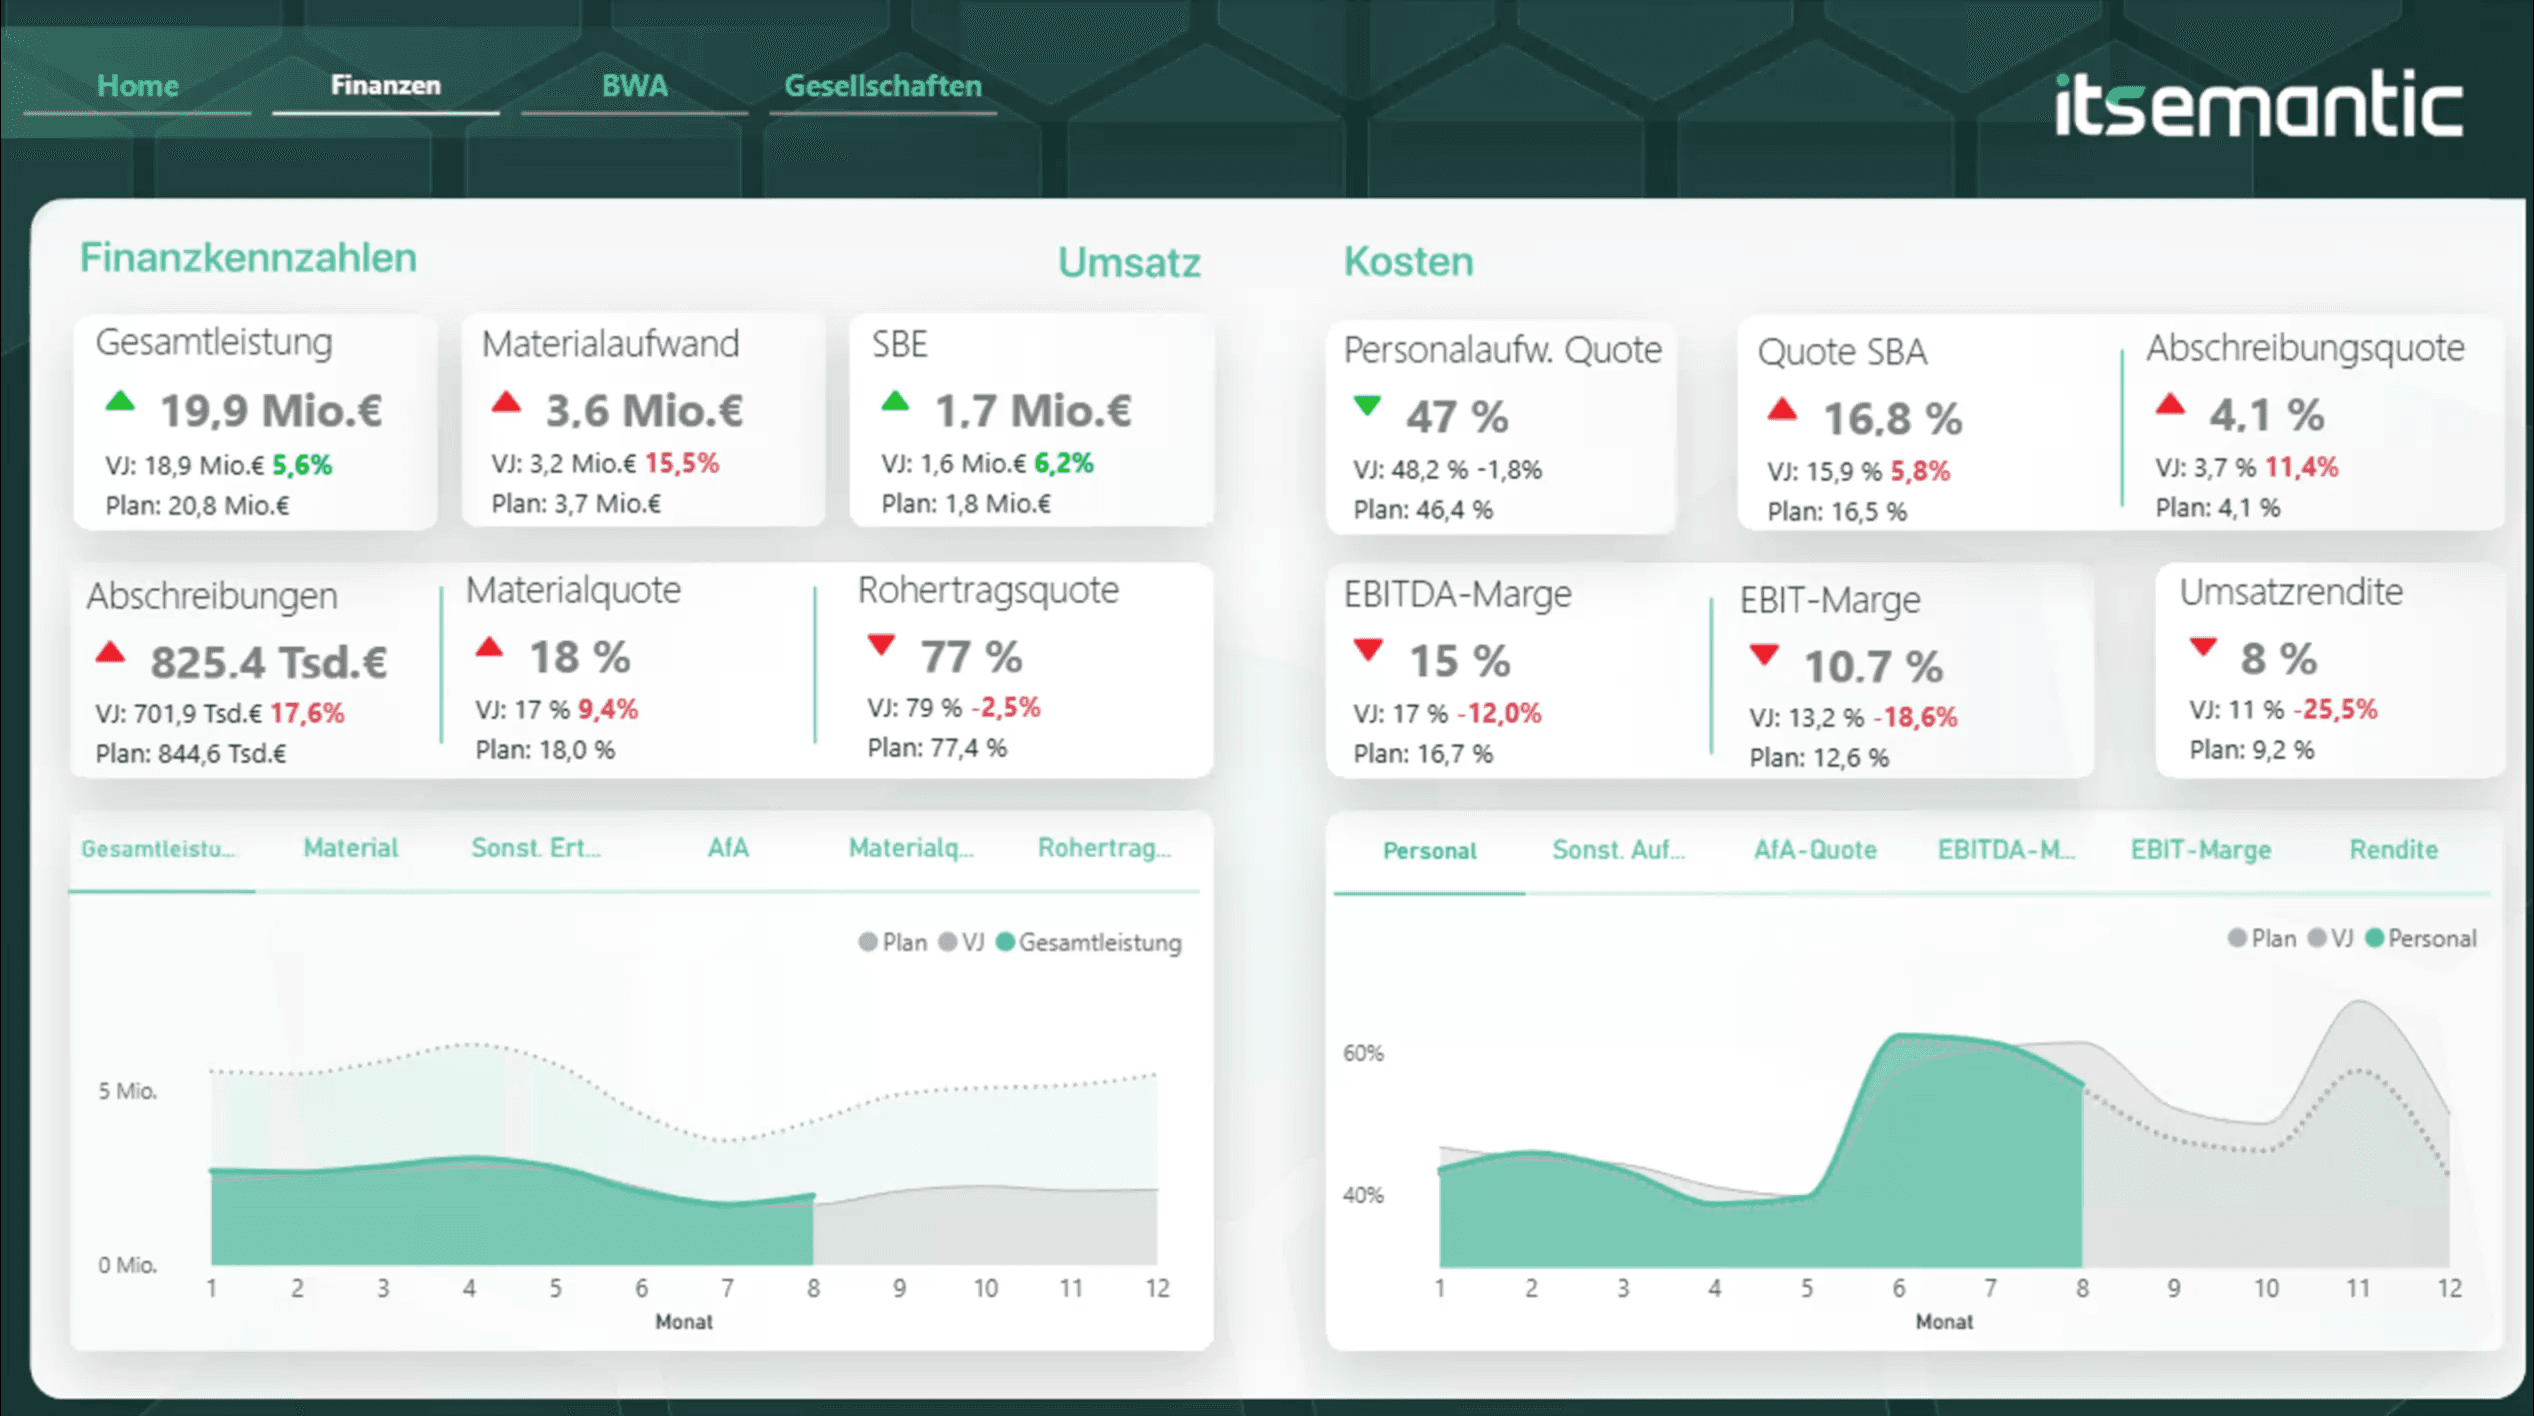Open the EBITDA-M... chart tab
The width and height of the screenshot is (2534, 1416).
2006,850
